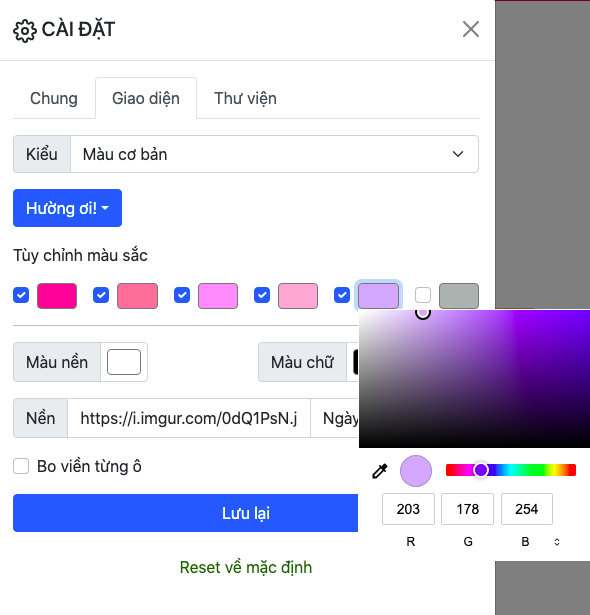This screenshot has width=590, height=615.
Task: Expand the Hường ơi! preset dropdown
Action: click(x=67, y=208)
